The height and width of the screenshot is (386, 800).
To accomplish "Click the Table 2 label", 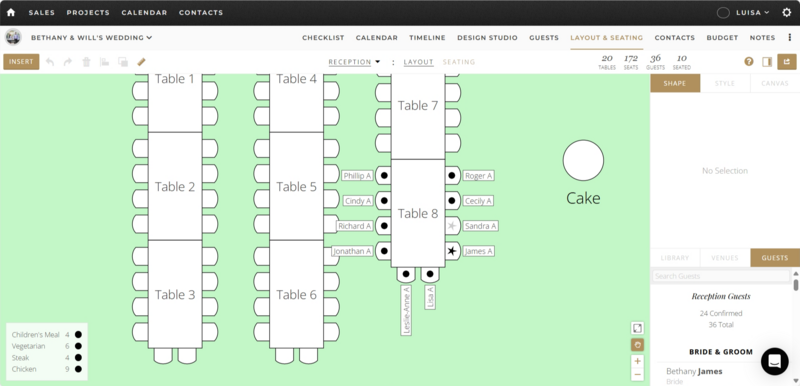I will (175, 187).
